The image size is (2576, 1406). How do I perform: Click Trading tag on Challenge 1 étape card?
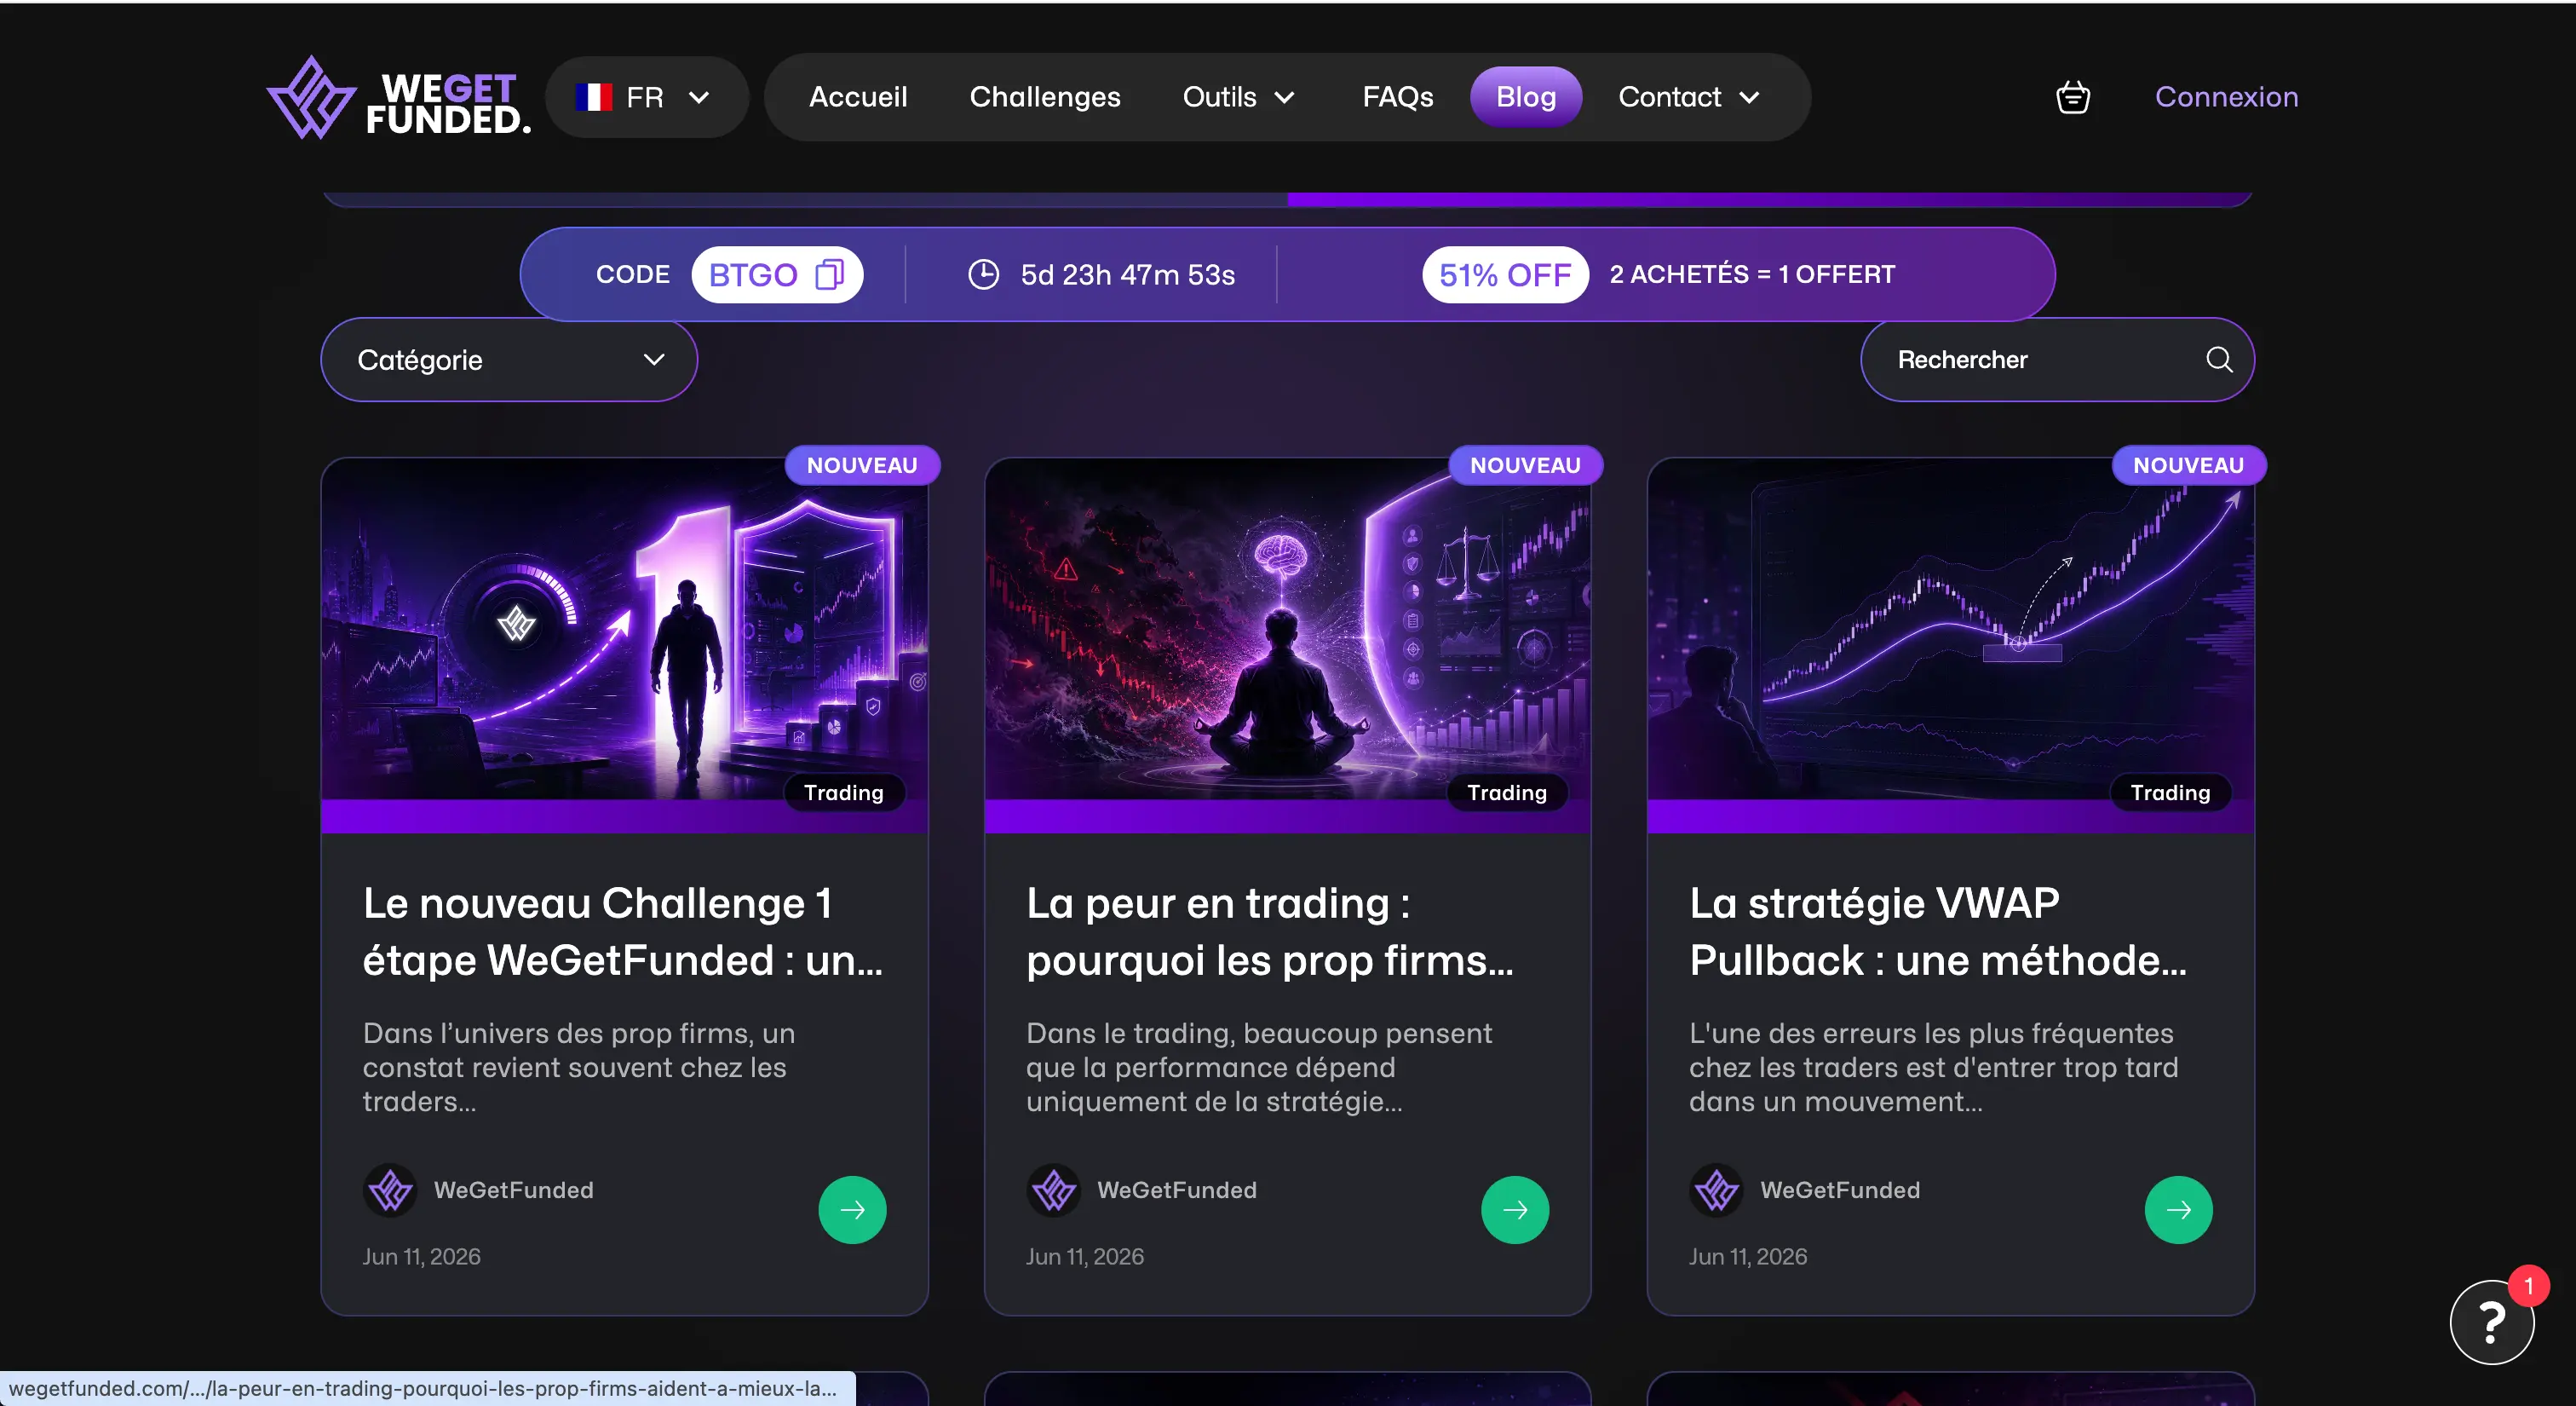(x=844, y=793)
